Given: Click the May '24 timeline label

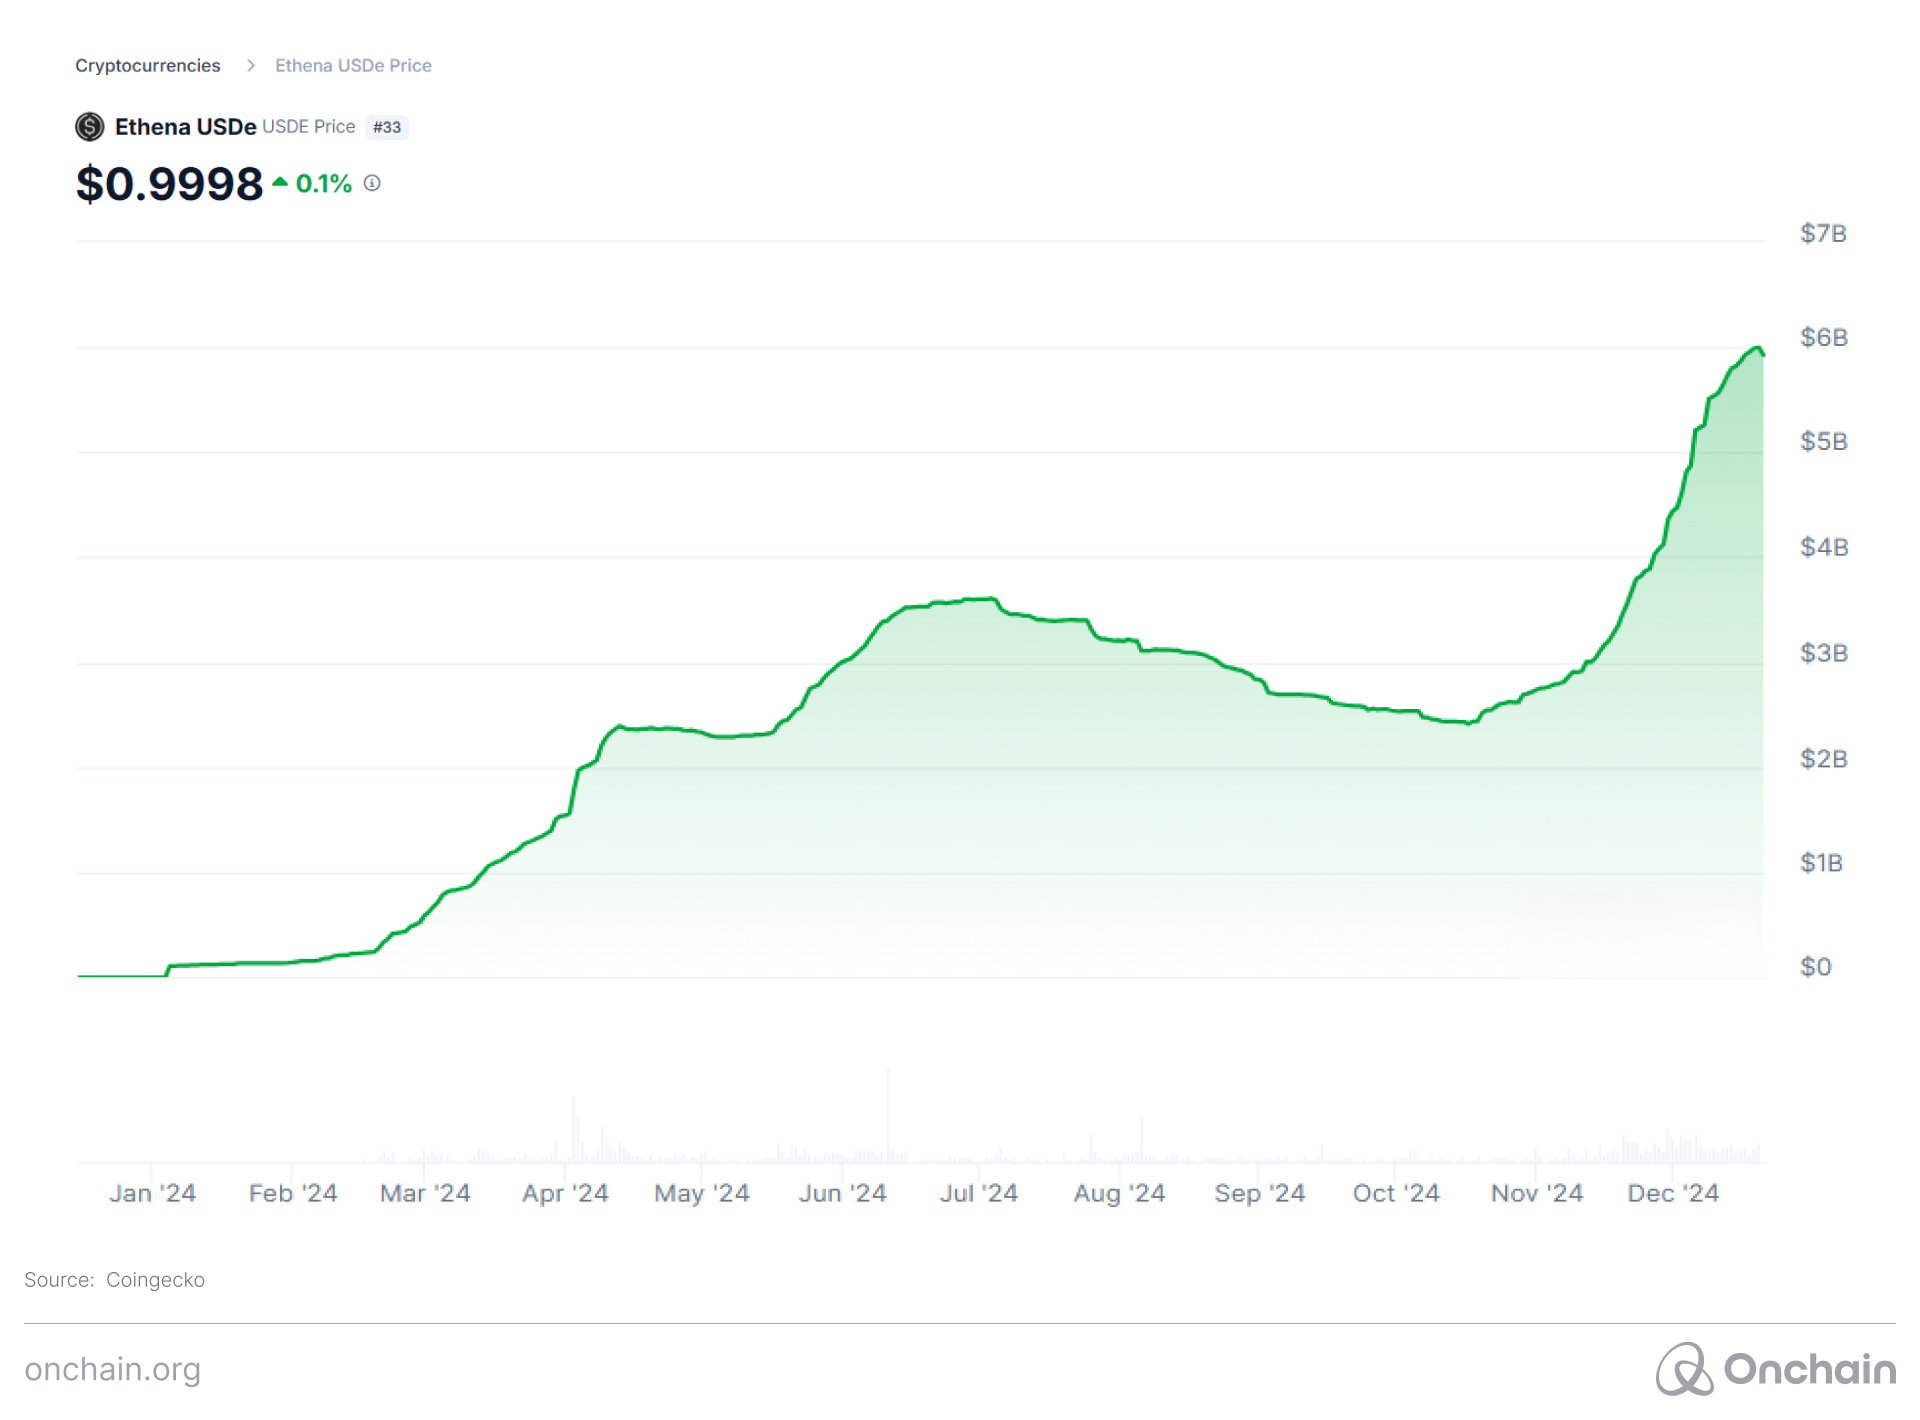Looking at the screenshot, I should pyautogui.click(x=702, y=1193).
